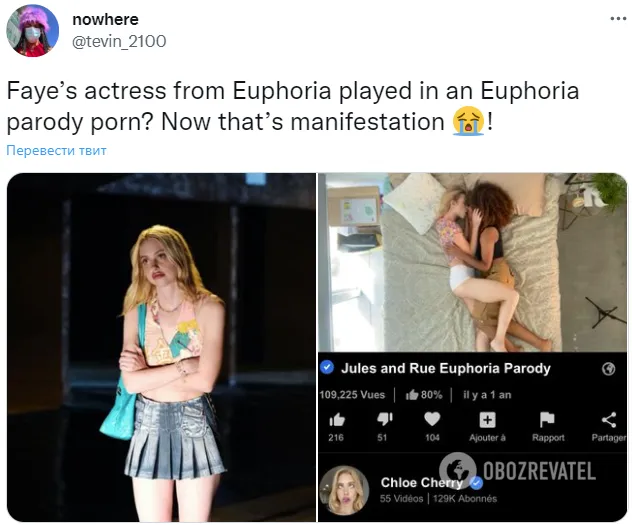Viewport: 632px width, 525px height.
Task: Click the Rapport flag icon
Action: [547, 420]
